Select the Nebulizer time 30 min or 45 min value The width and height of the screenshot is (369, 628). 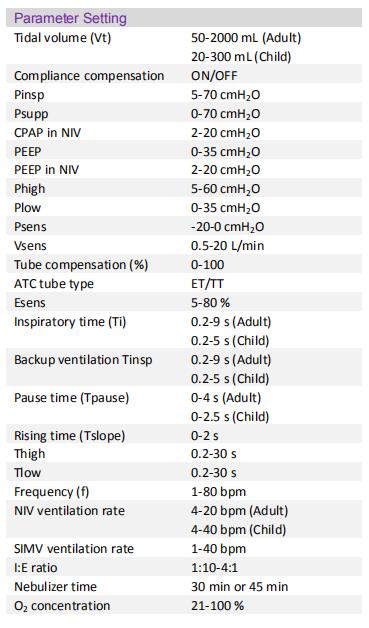pyautogui.click(x=240, y=587)
